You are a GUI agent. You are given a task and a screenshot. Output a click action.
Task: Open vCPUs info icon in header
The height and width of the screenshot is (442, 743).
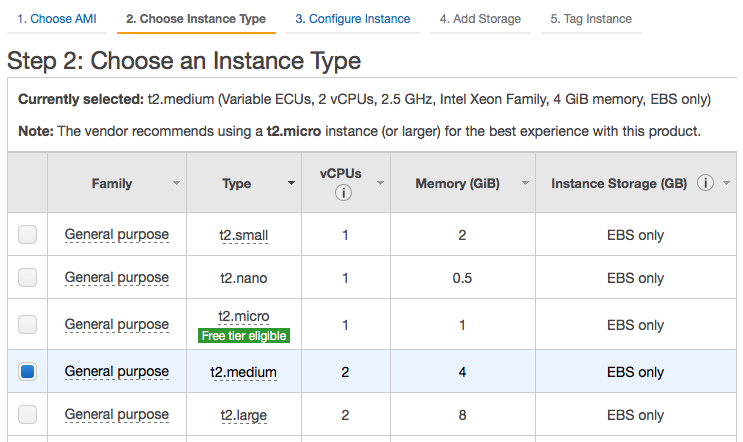[343, 193]
